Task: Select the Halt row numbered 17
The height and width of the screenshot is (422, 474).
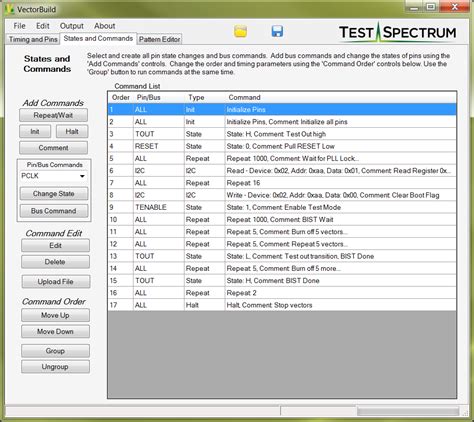Action: point(282,305)
